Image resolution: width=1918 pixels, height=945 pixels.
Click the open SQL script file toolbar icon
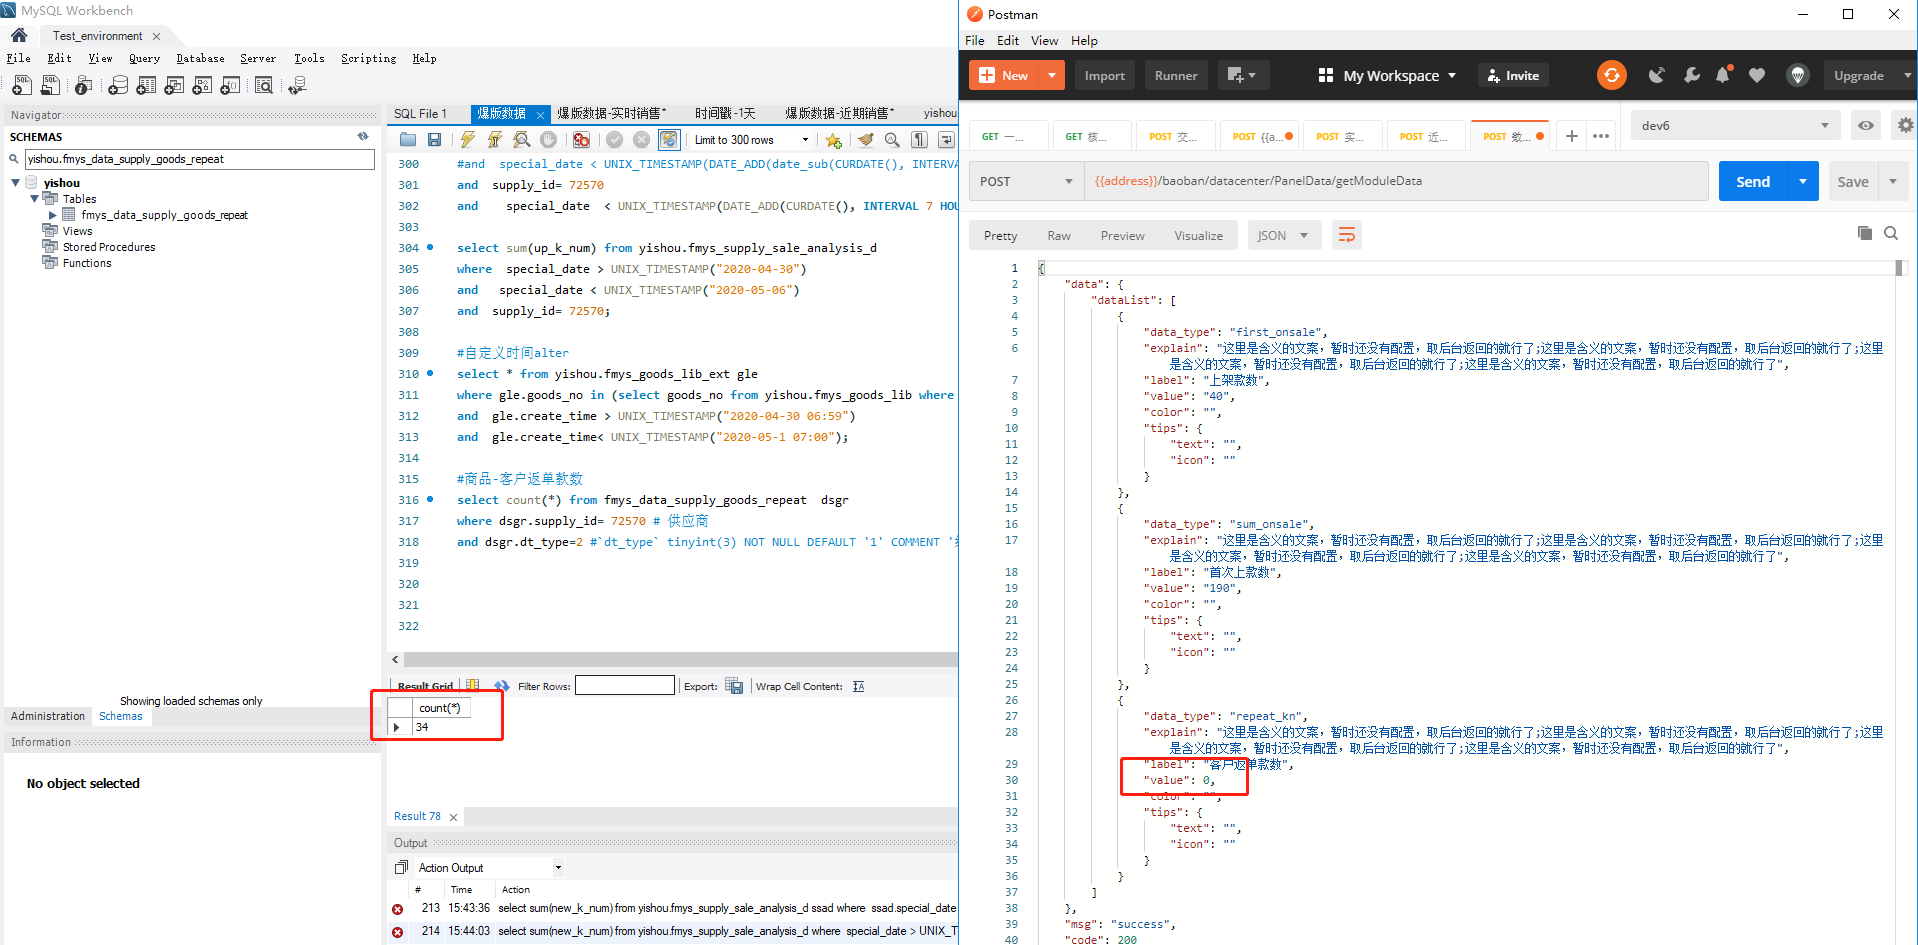50,86
